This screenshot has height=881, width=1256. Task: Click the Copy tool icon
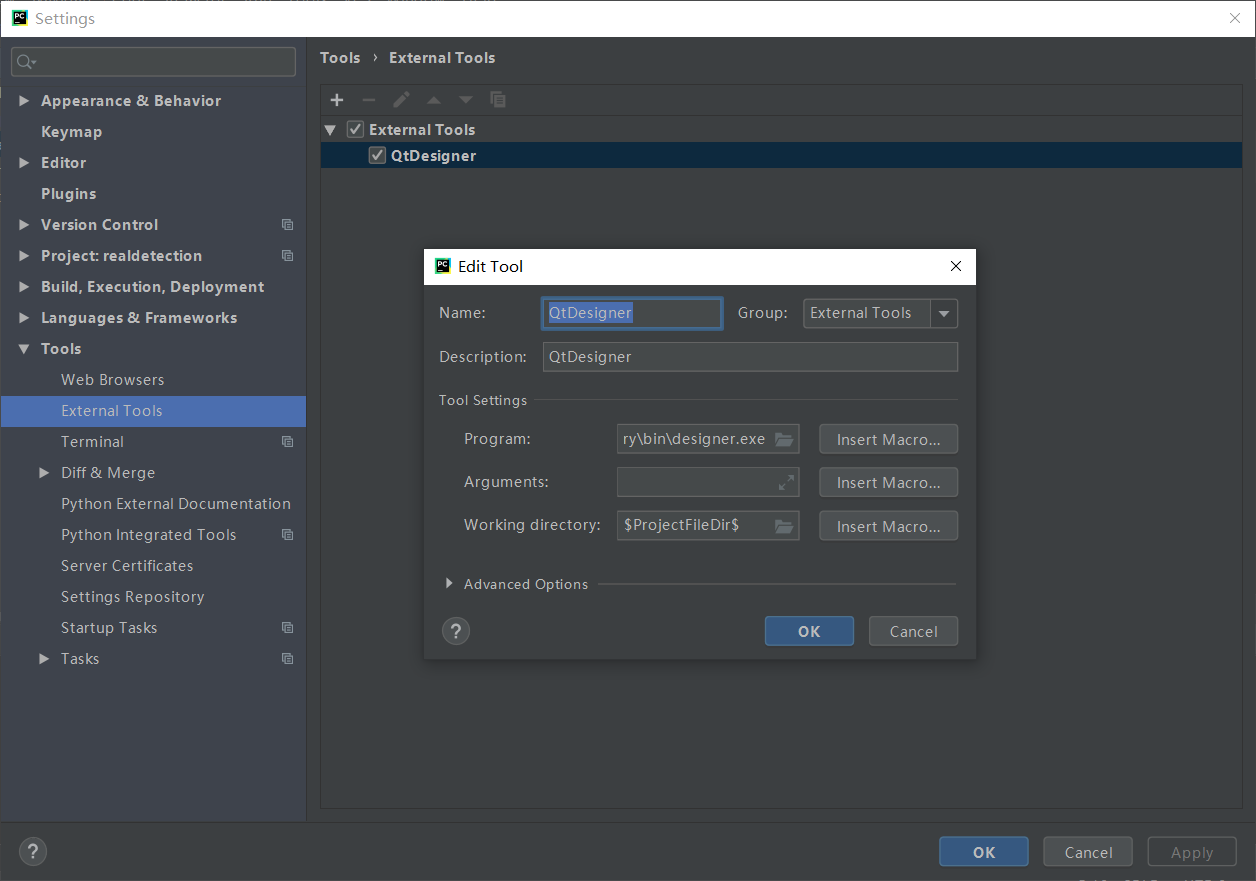click(x=498, y=100)
